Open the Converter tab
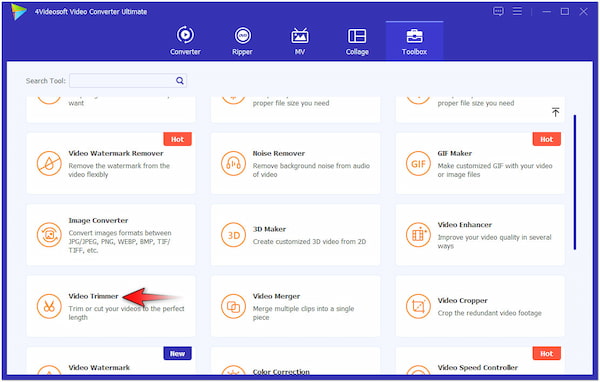 [x=185, y=41]
